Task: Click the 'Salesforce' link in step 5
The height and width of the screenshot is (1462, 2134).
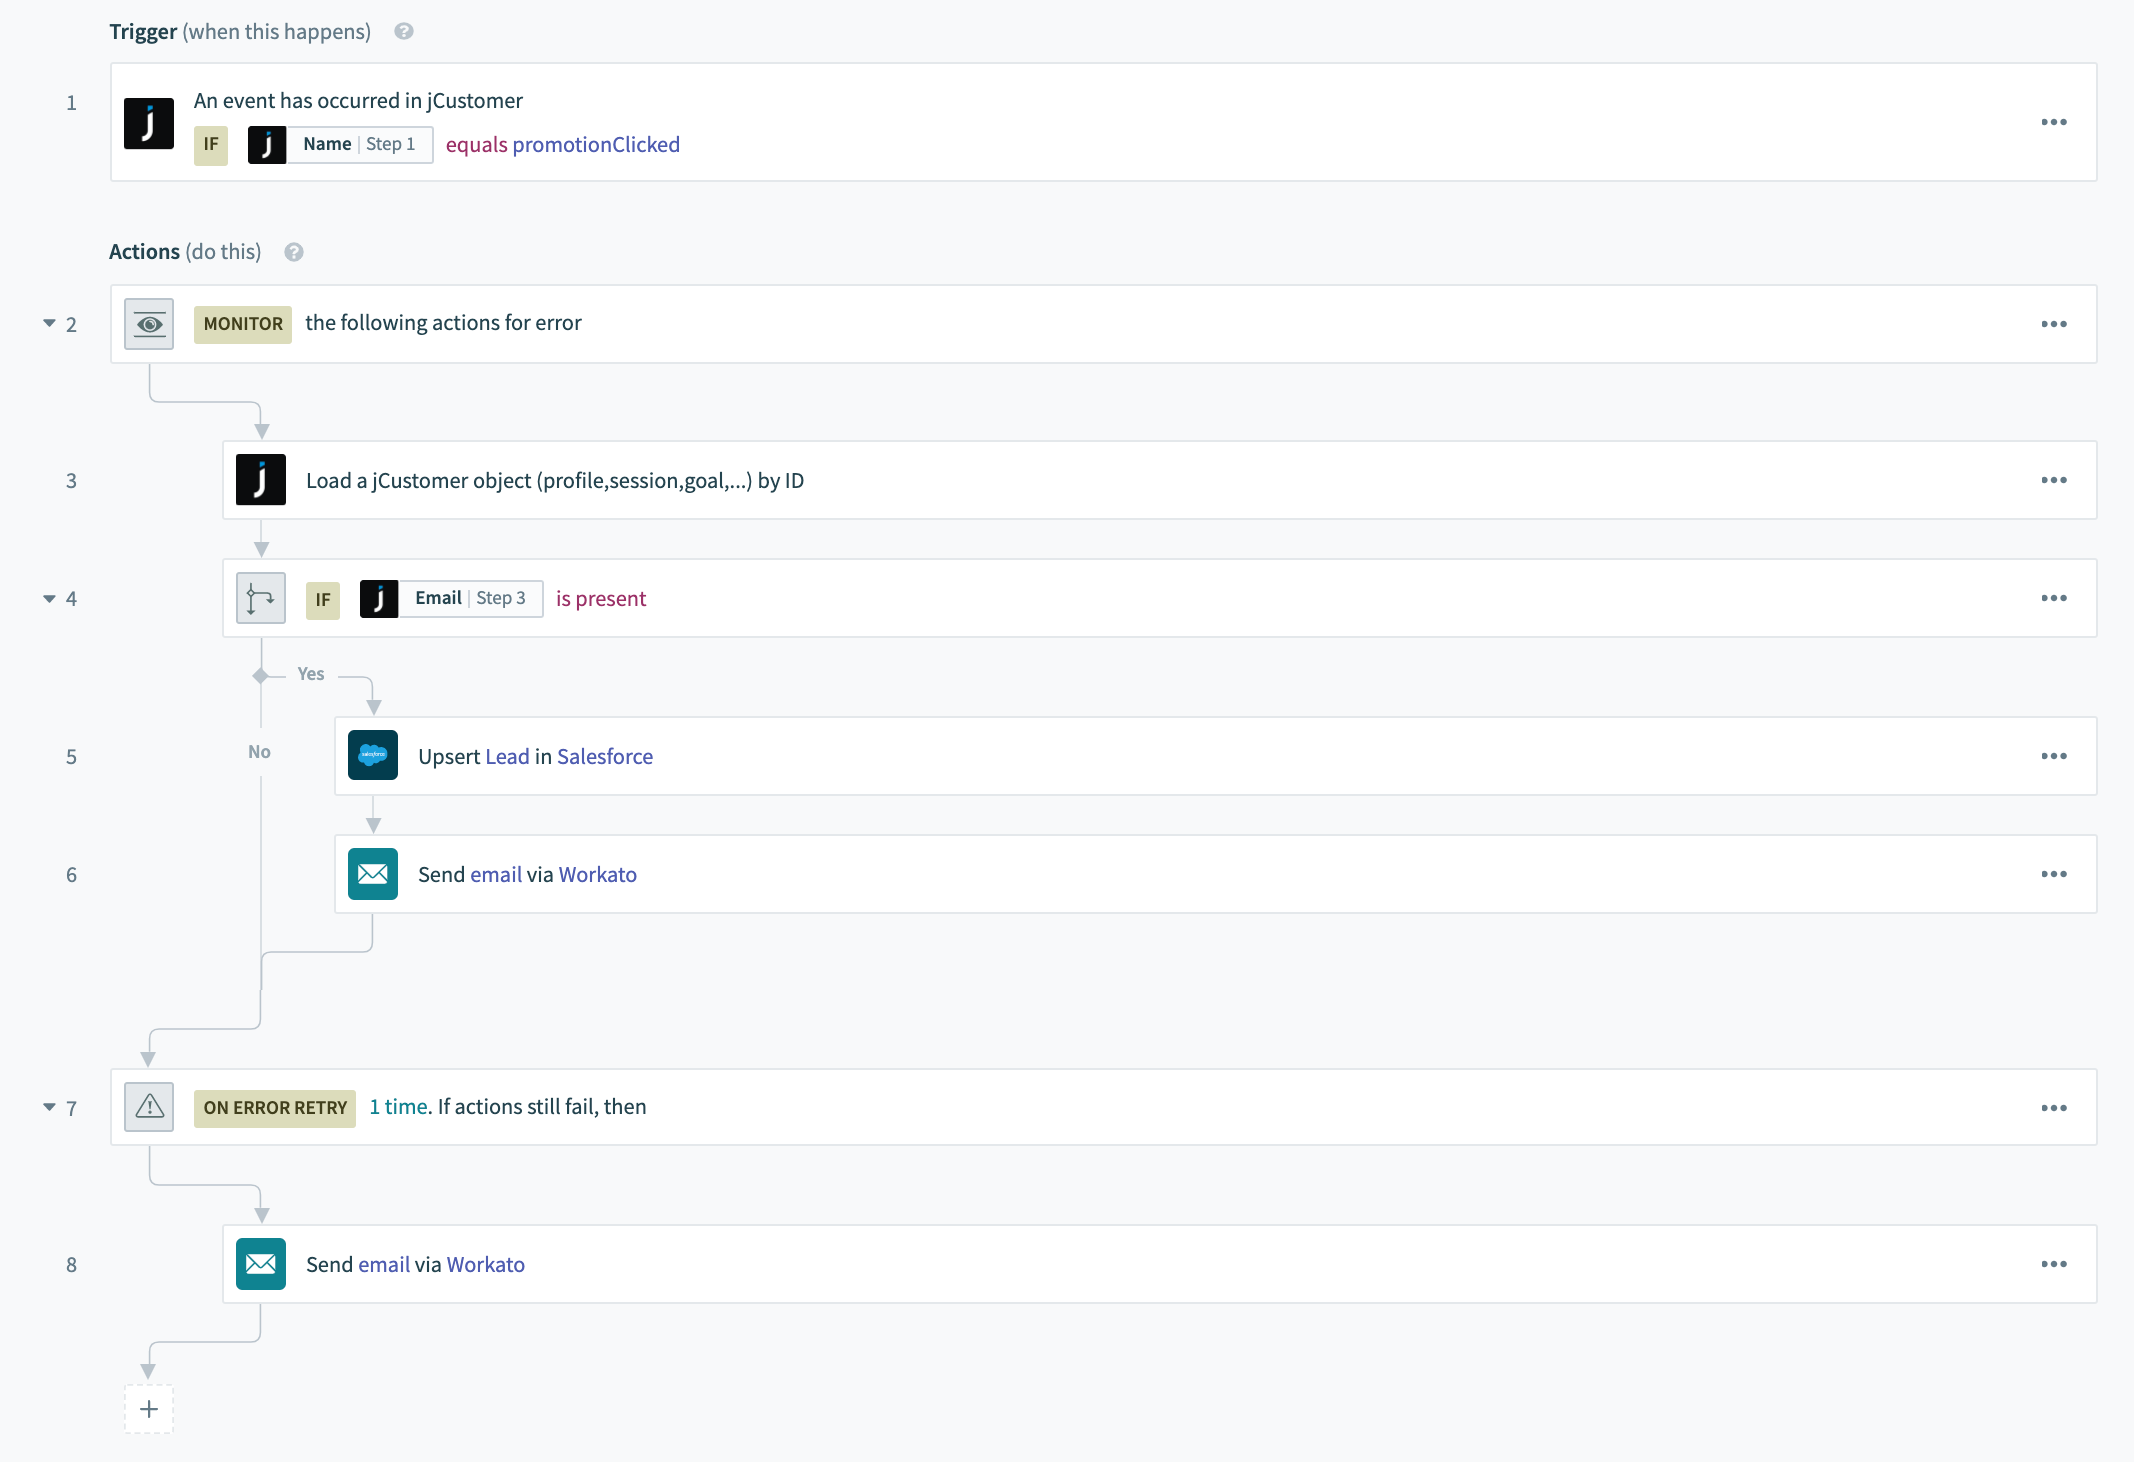Action: click(x=605, y=757)
